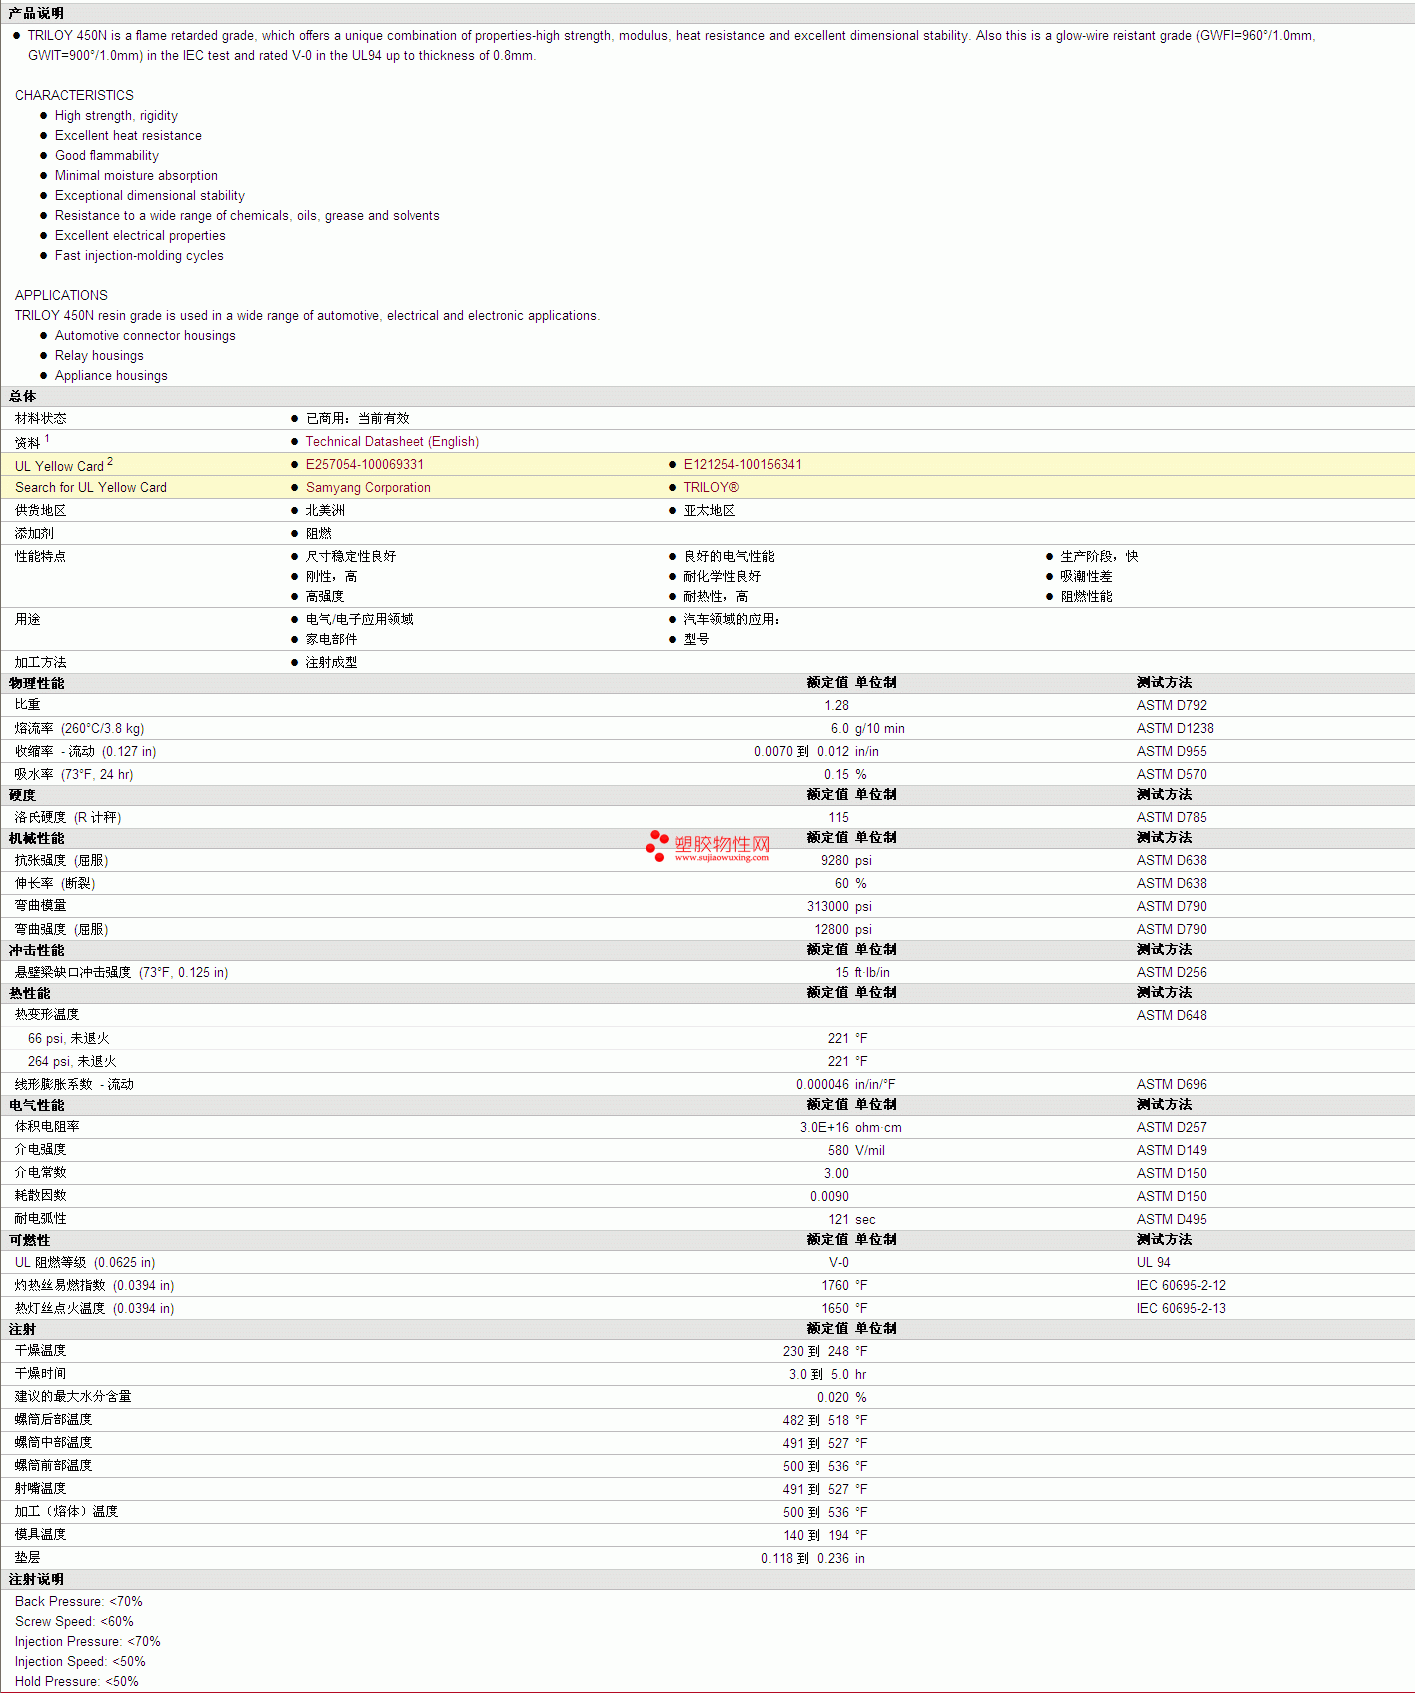Click "Excellent electrical properties" bullet
The height and width of the screenshot is (1693, 1415).
point(140,236)
